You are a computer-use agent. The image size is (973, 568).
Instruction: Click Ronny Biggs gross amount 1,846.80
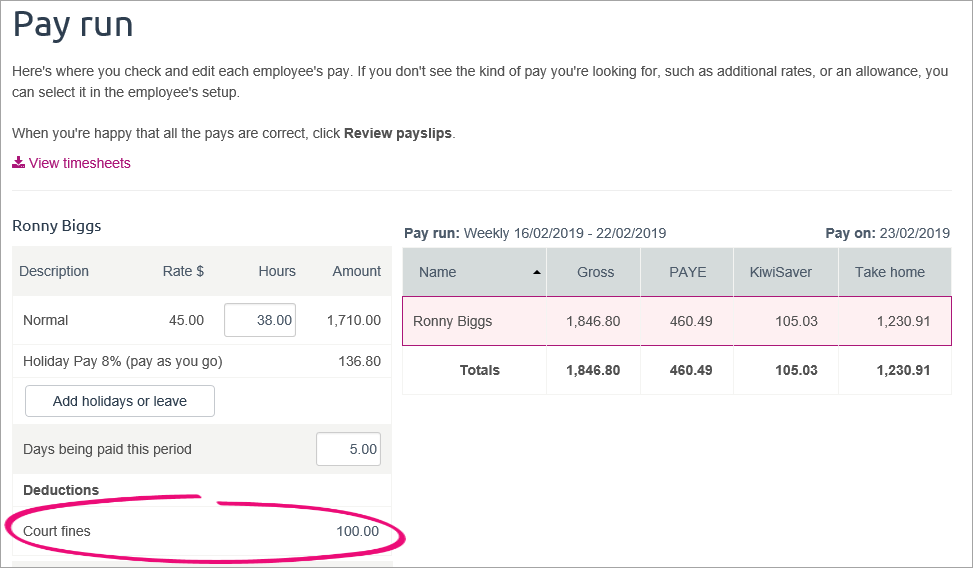(x=593, y=321)
